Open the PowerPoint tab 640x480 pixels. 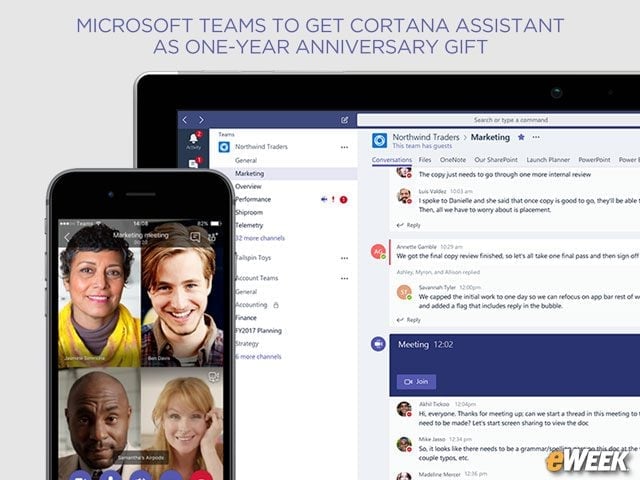click(594, 160)
